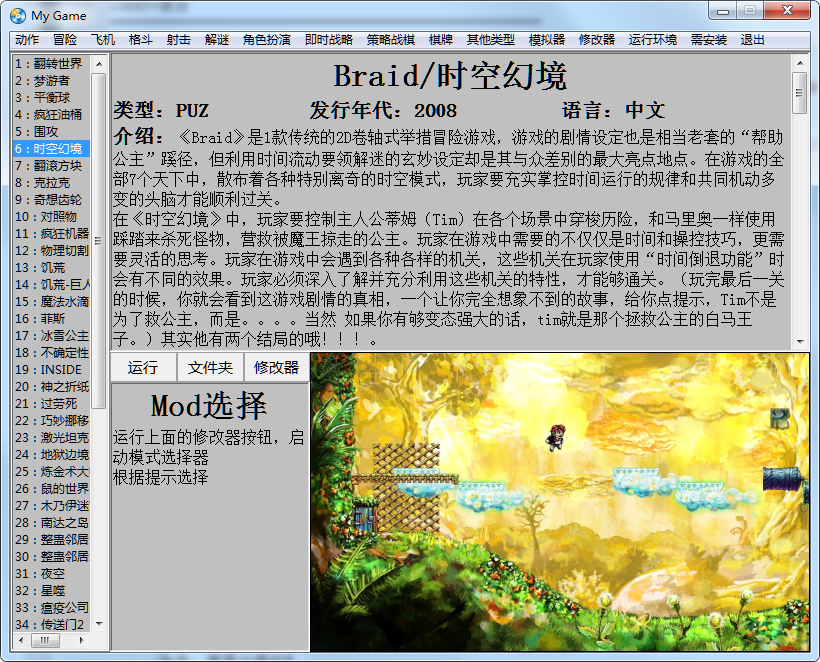Open the 运行环境 menu
The image size is (820, 662).
point(652,40)
